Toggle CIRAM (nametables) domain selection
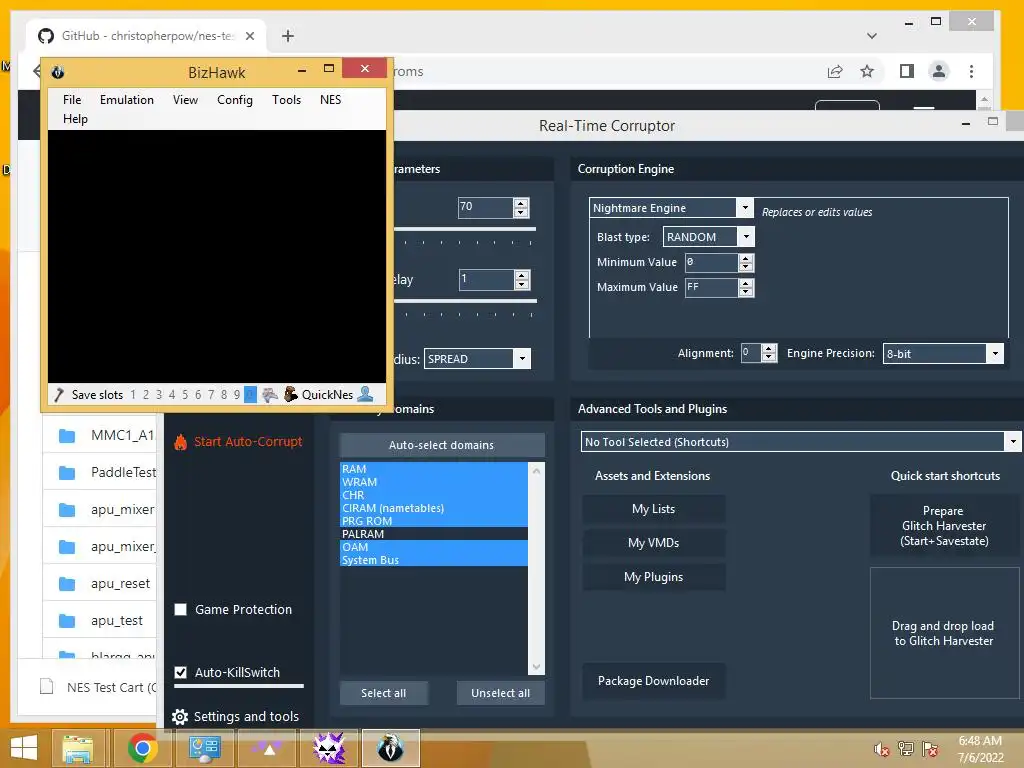The image size is (1024, 768). pos(434,508)
